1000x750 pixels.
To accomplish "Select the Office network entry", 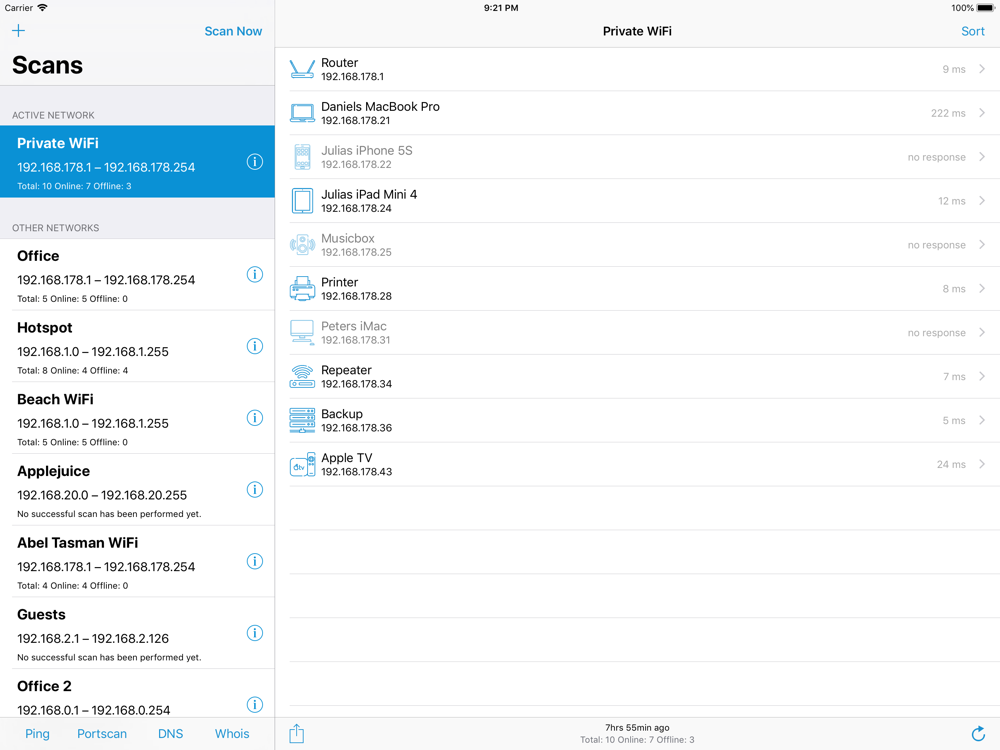I will point(137,275).
